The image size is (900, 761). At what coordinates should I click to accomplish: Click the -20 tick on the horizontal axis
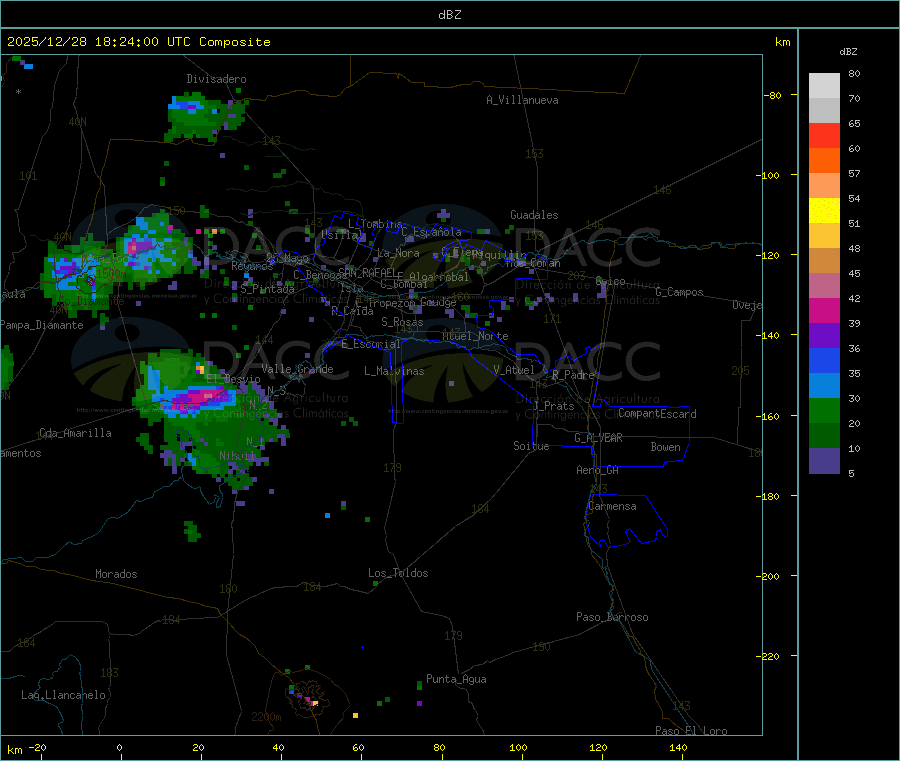(x=37, y=747)
